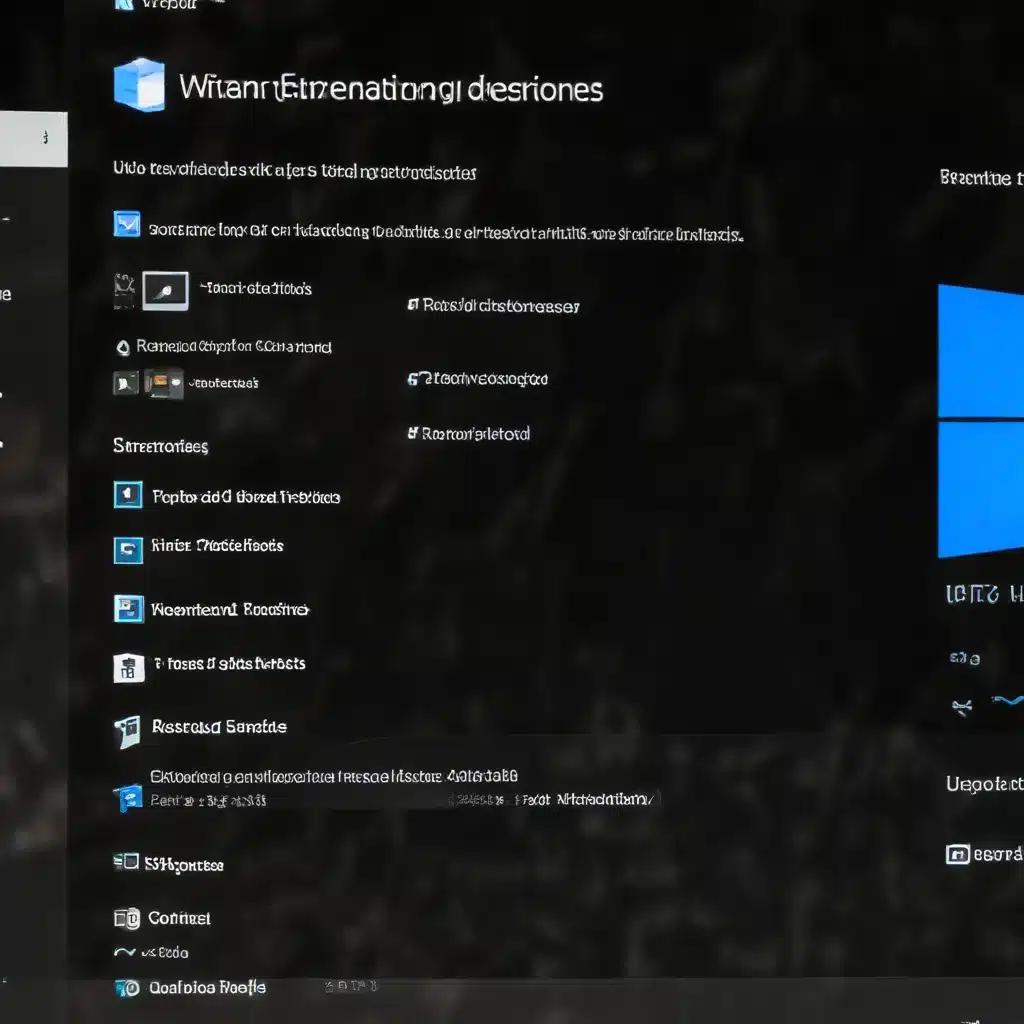The height and width of the screenshot is (1024, 1024).
Task: Select the highlighted light-gray sidebar item
Action: 33,138
